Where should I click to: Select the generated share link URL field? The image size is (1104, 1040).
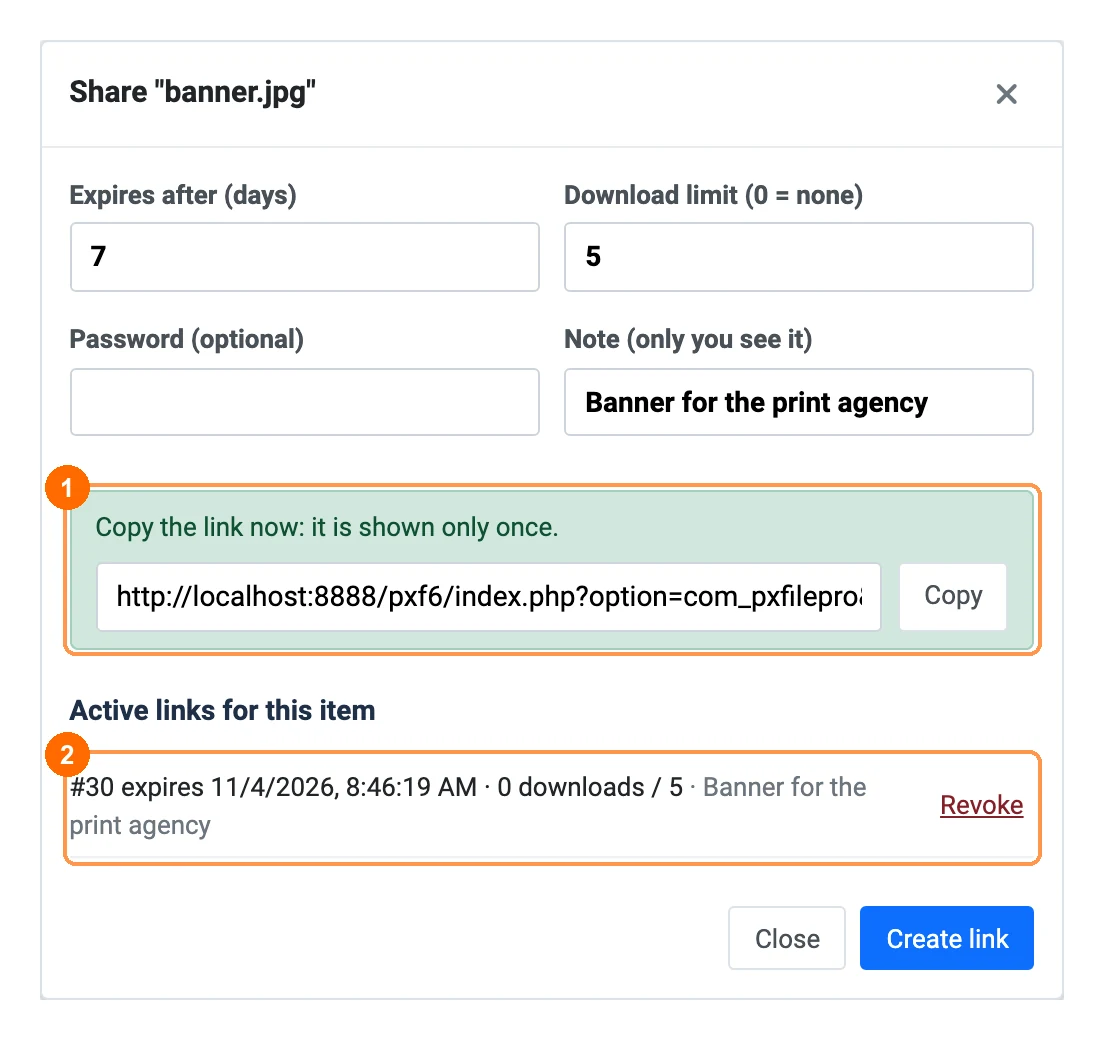[489, 596]
